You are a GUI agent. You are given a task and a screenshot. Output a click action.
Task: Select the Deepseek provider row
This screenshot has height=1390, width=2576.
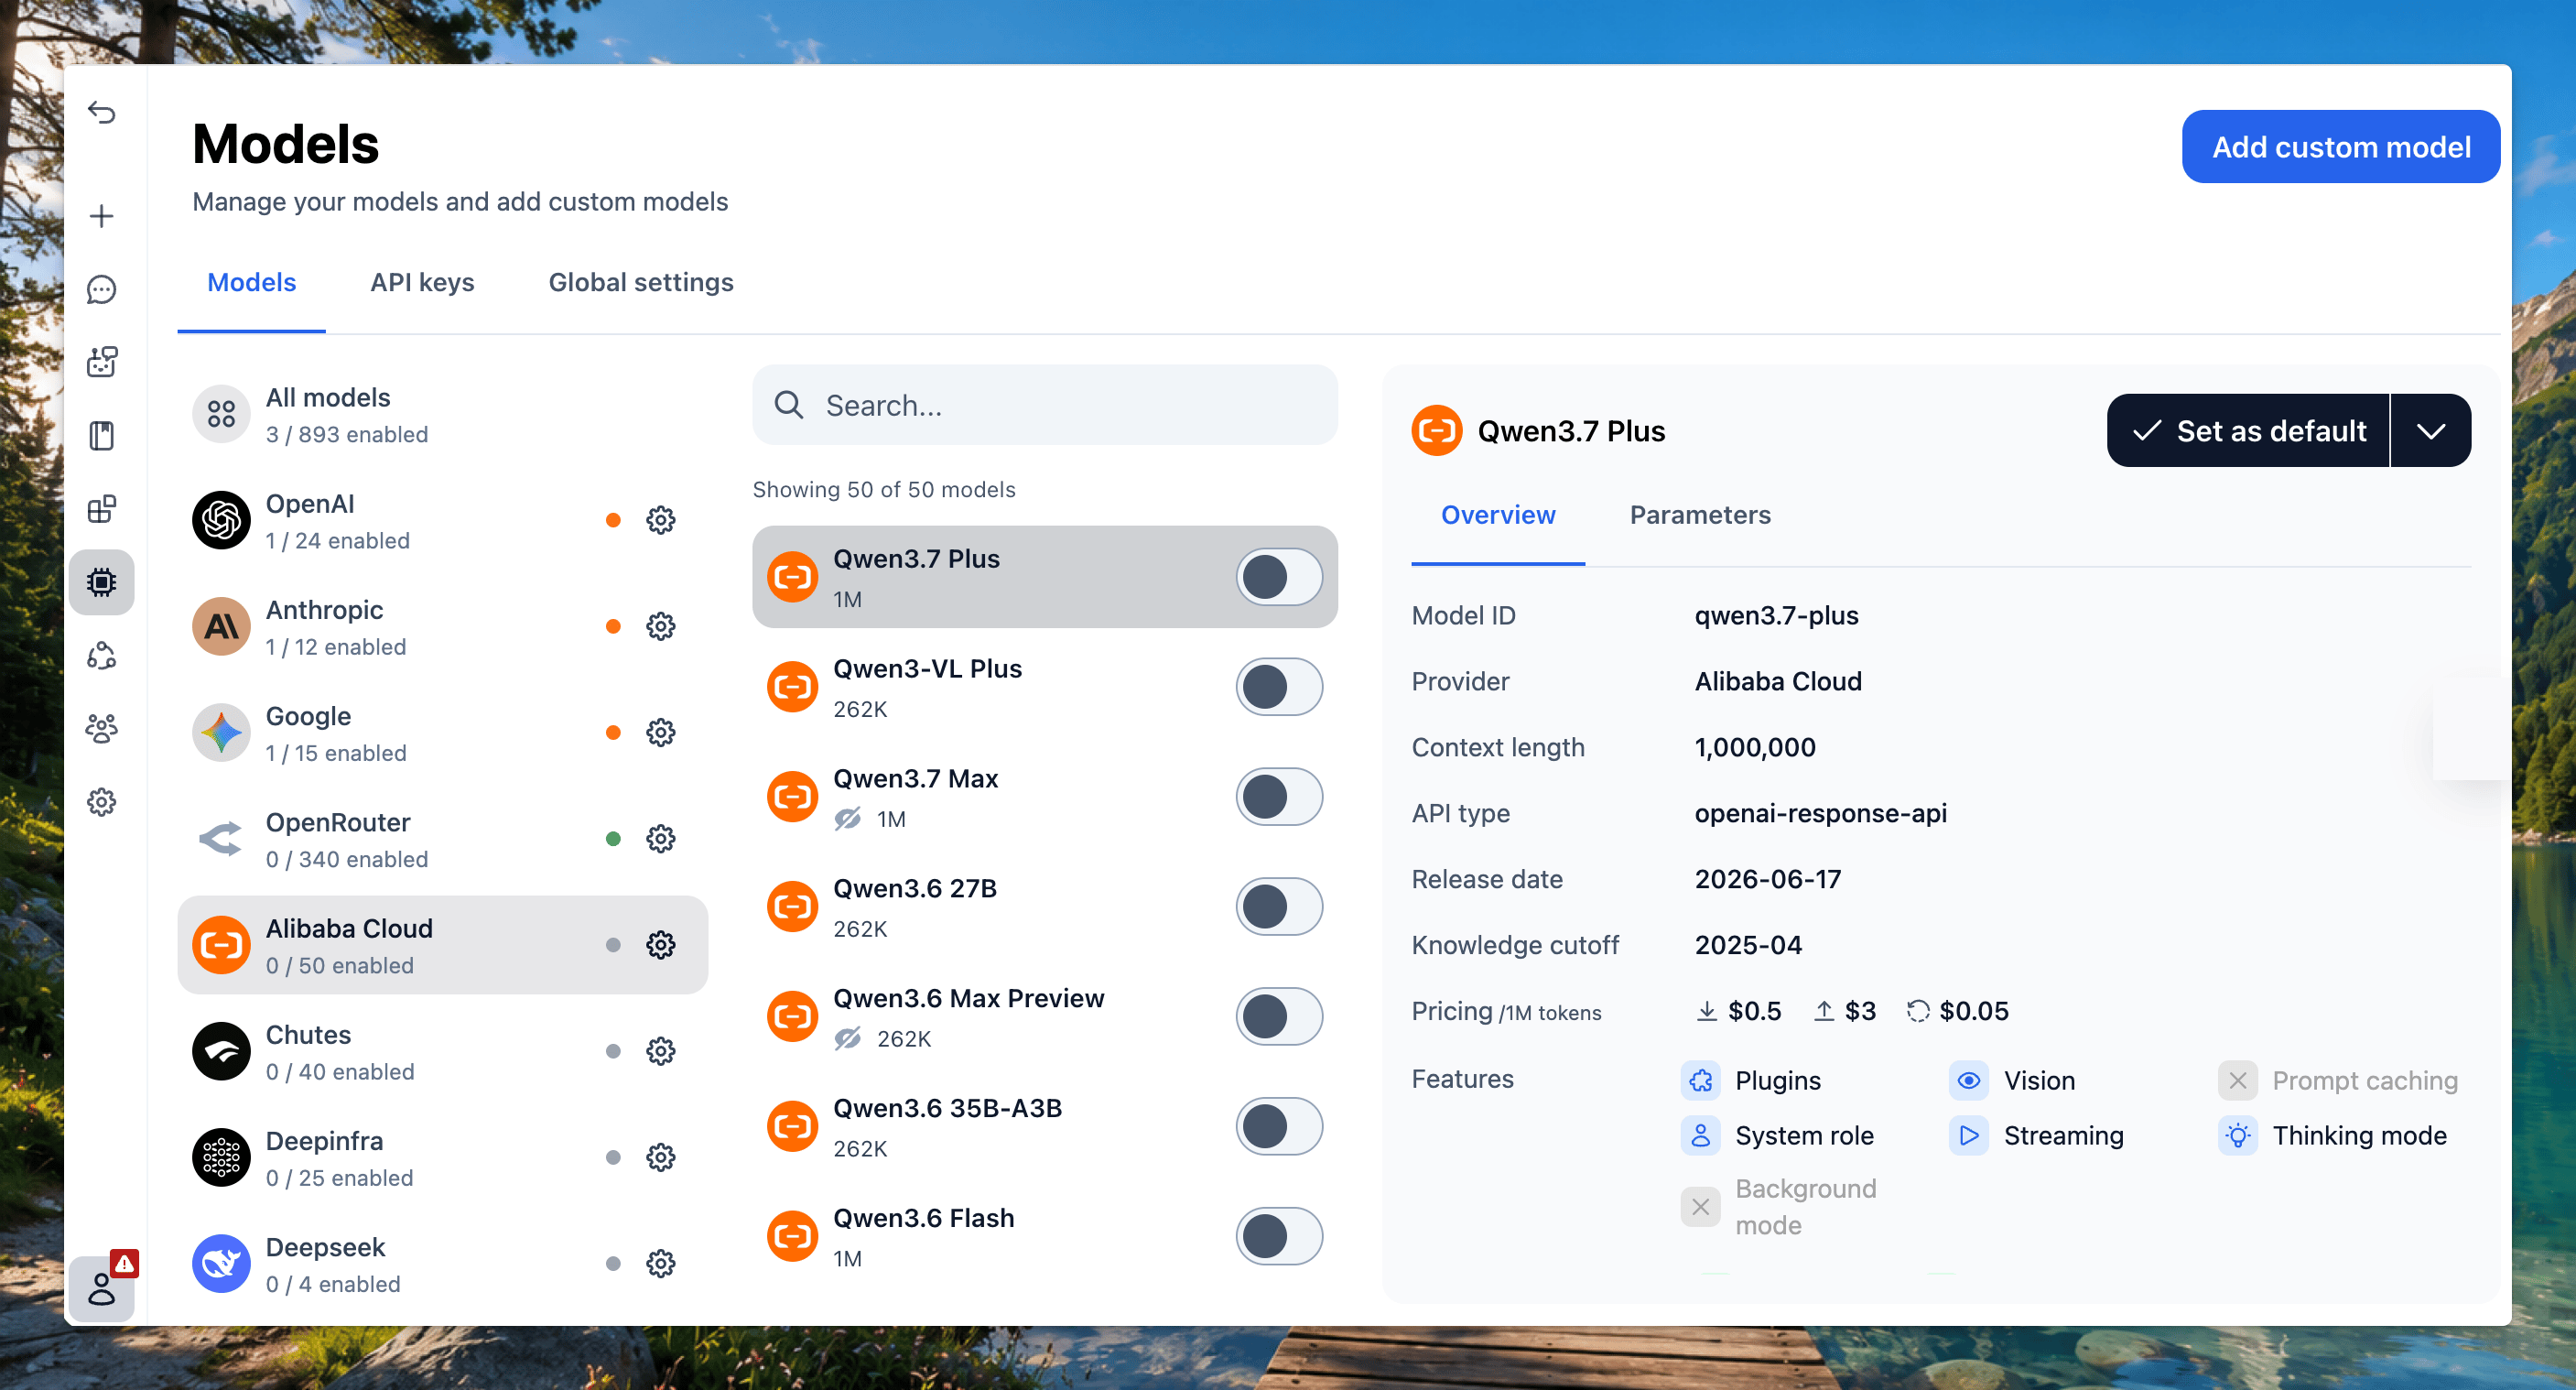442,1263
